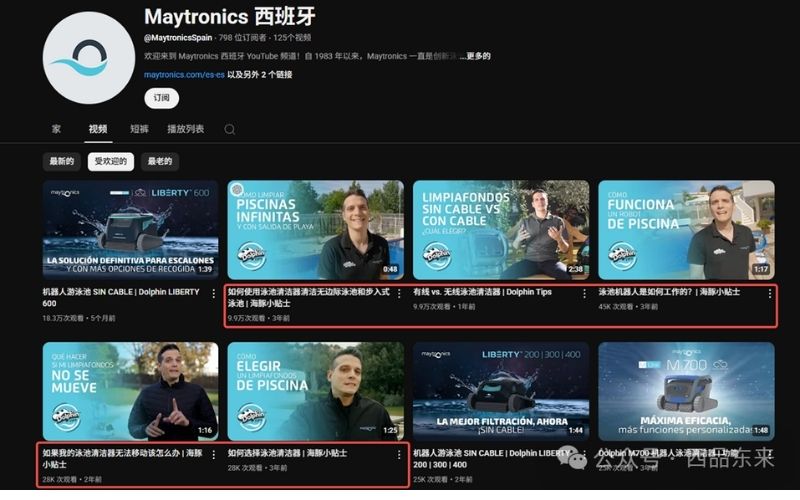Play the LIBERTY 600 thumbnail video
This screenshot has width=800, height=500.
[131, 230]
